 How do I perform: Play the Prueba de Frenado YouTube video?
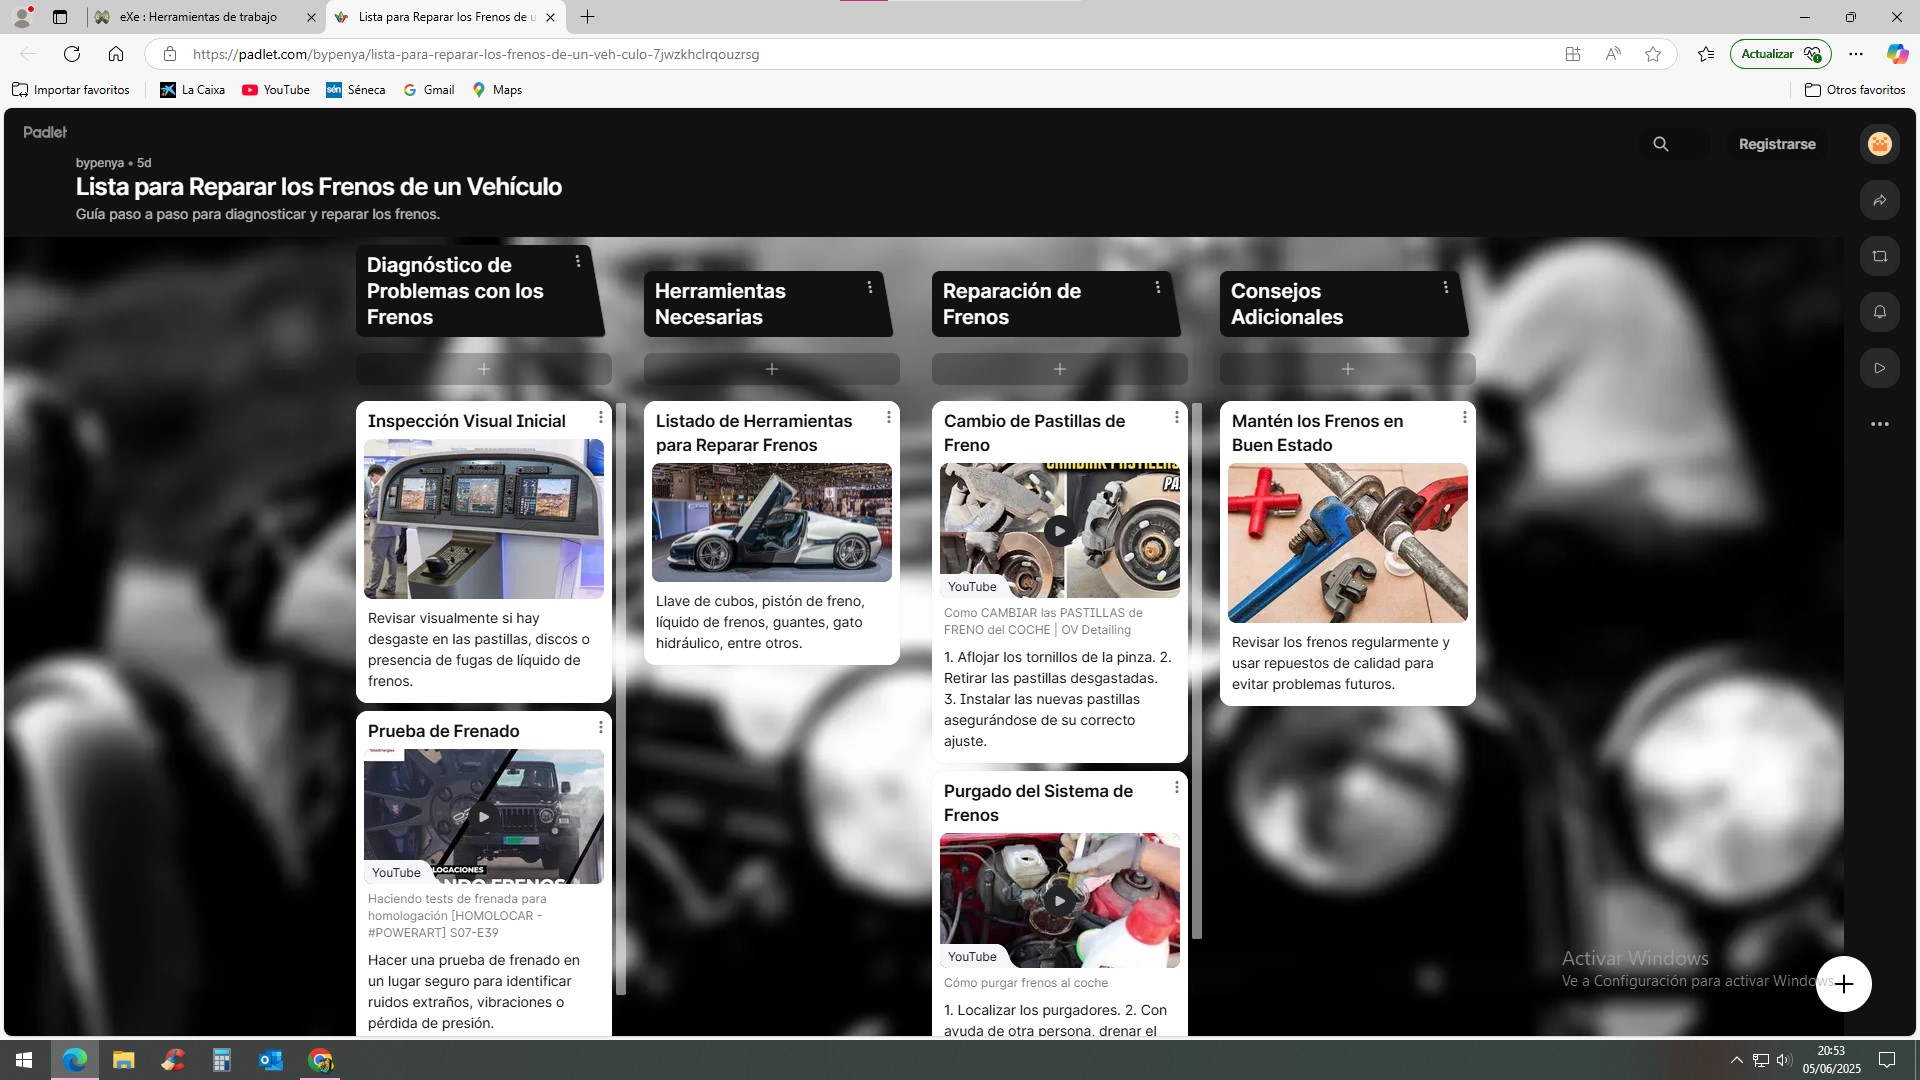point(484,817)
